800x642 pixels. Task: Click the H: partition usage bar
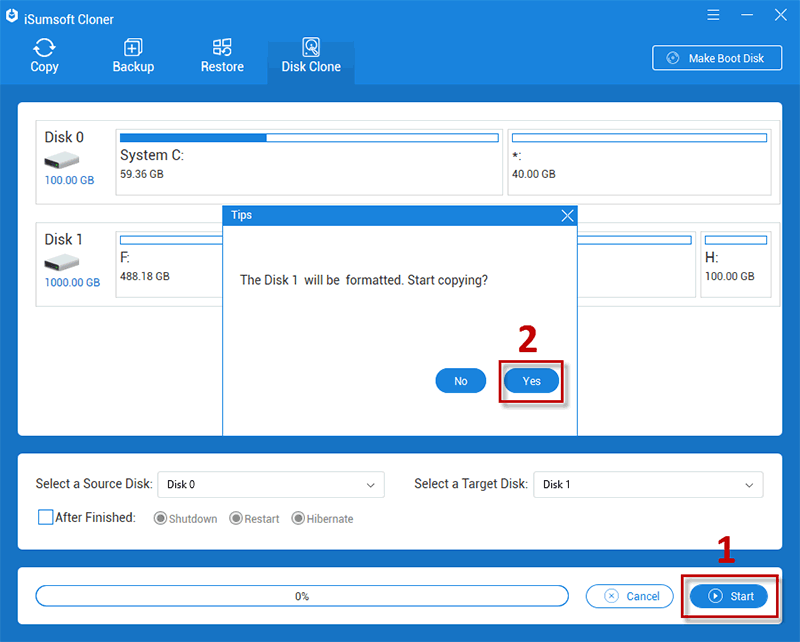pyautogui.click(x=736, y=240)
